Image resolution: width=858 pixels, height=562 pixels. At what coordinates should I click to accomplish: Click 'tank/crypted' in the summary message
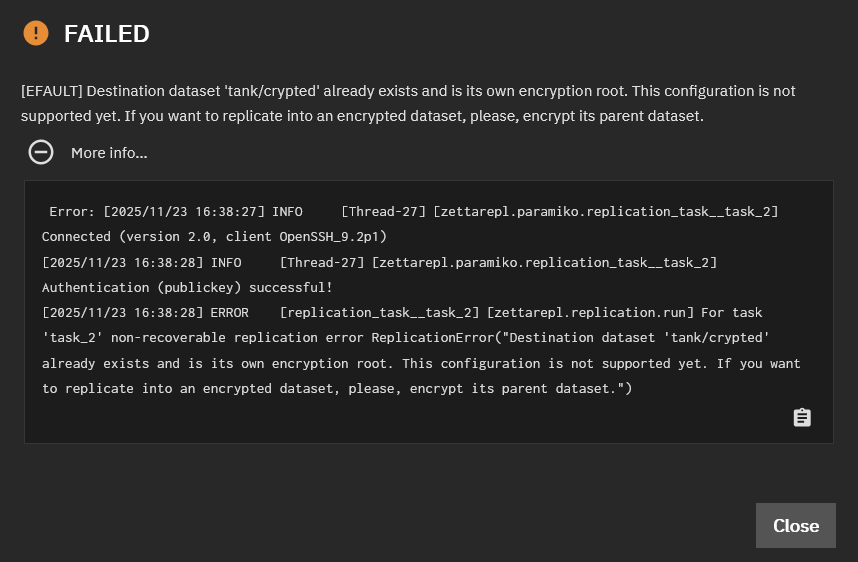pyautogui.click(x=272, y=91)
